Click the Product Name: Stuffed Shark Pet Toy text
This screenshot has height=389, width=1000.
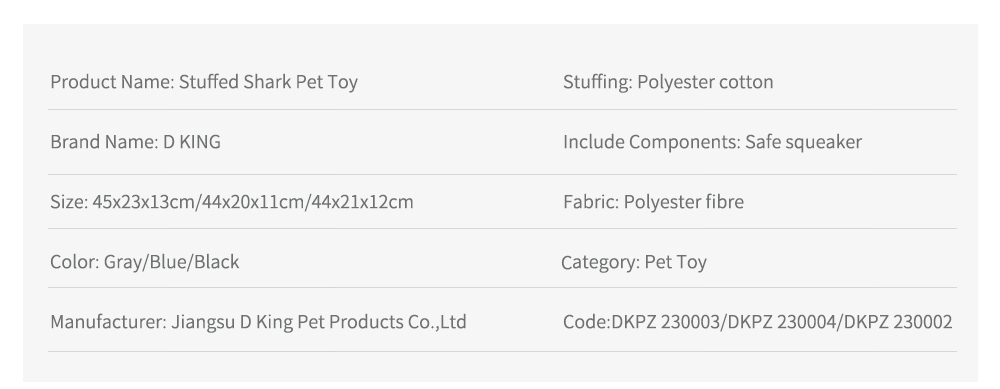[x=204, y=82]
